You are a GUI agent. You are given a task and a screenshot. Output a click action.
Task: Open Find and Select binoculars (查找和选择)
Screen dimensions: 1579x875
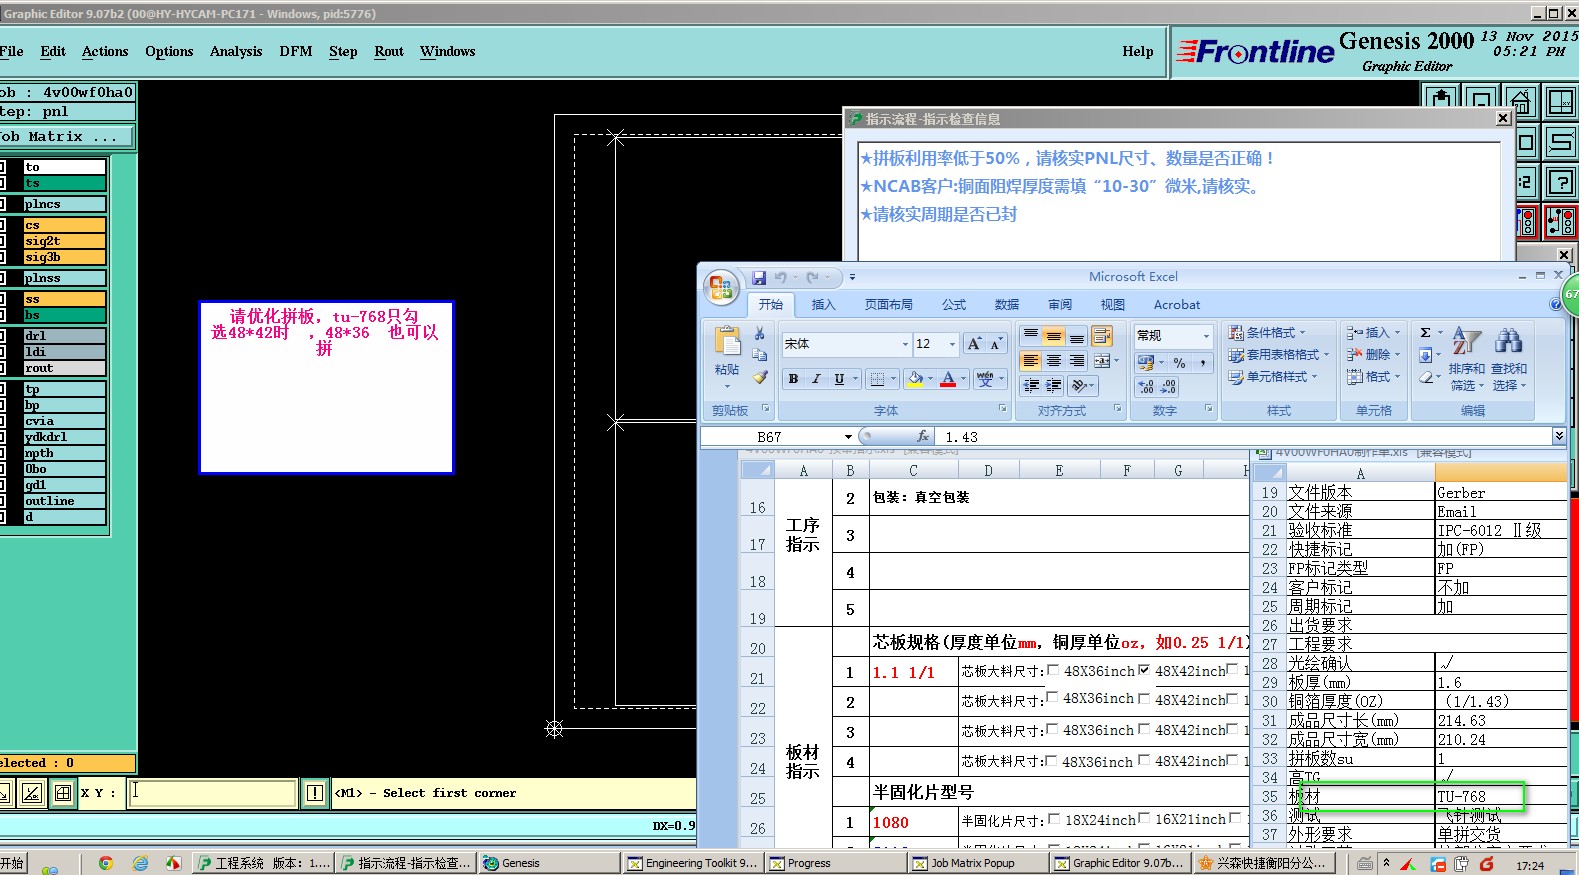[x=1509, y=359]
